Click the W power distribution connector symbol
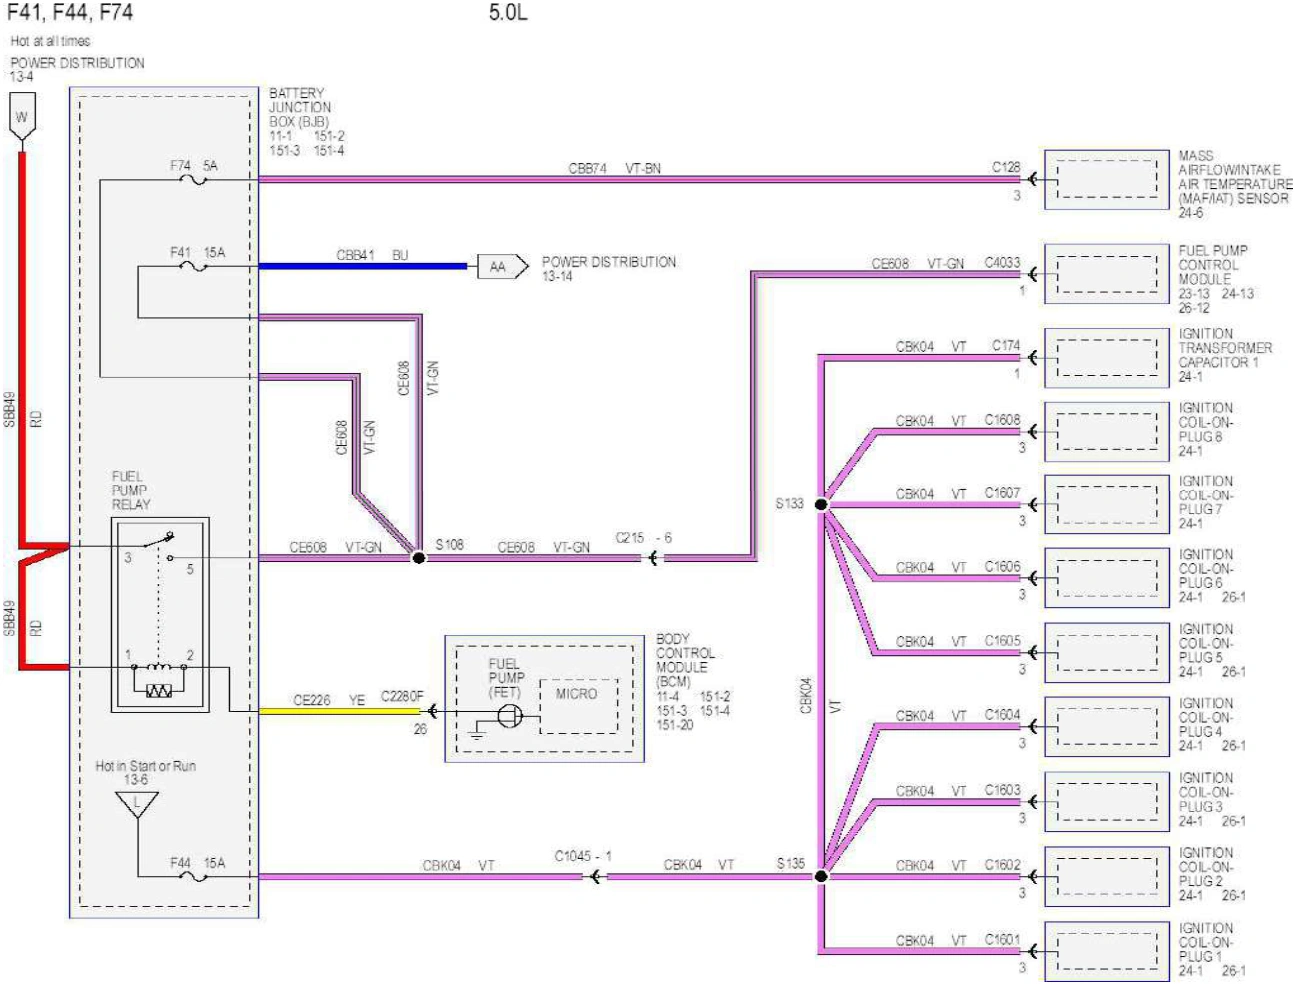 [22, 116]
